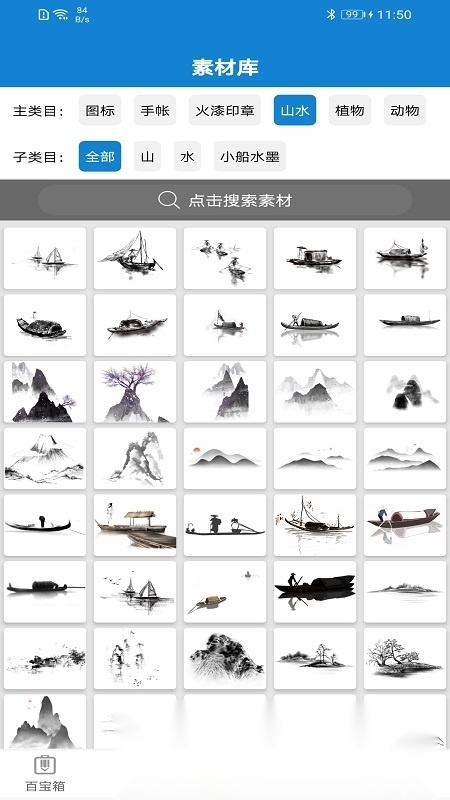Tap the battery 99 indicator
Image resolution: width=450 pixels, height=800 pixels.
(x=354, y=14)
